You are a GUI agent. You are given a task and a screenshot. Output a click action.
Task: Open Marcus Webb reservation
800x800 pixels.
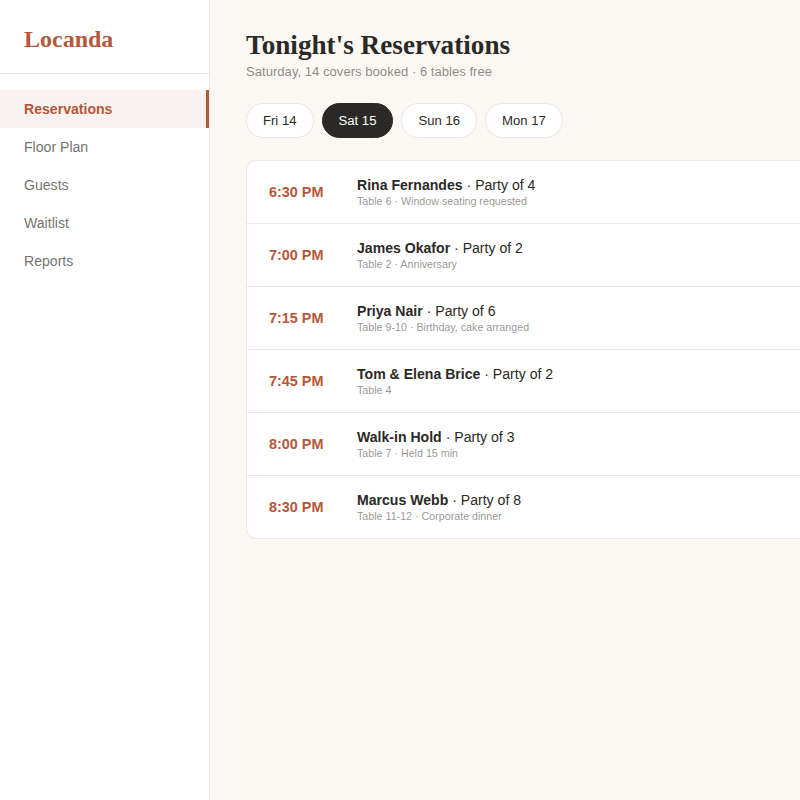click(523, 507)
